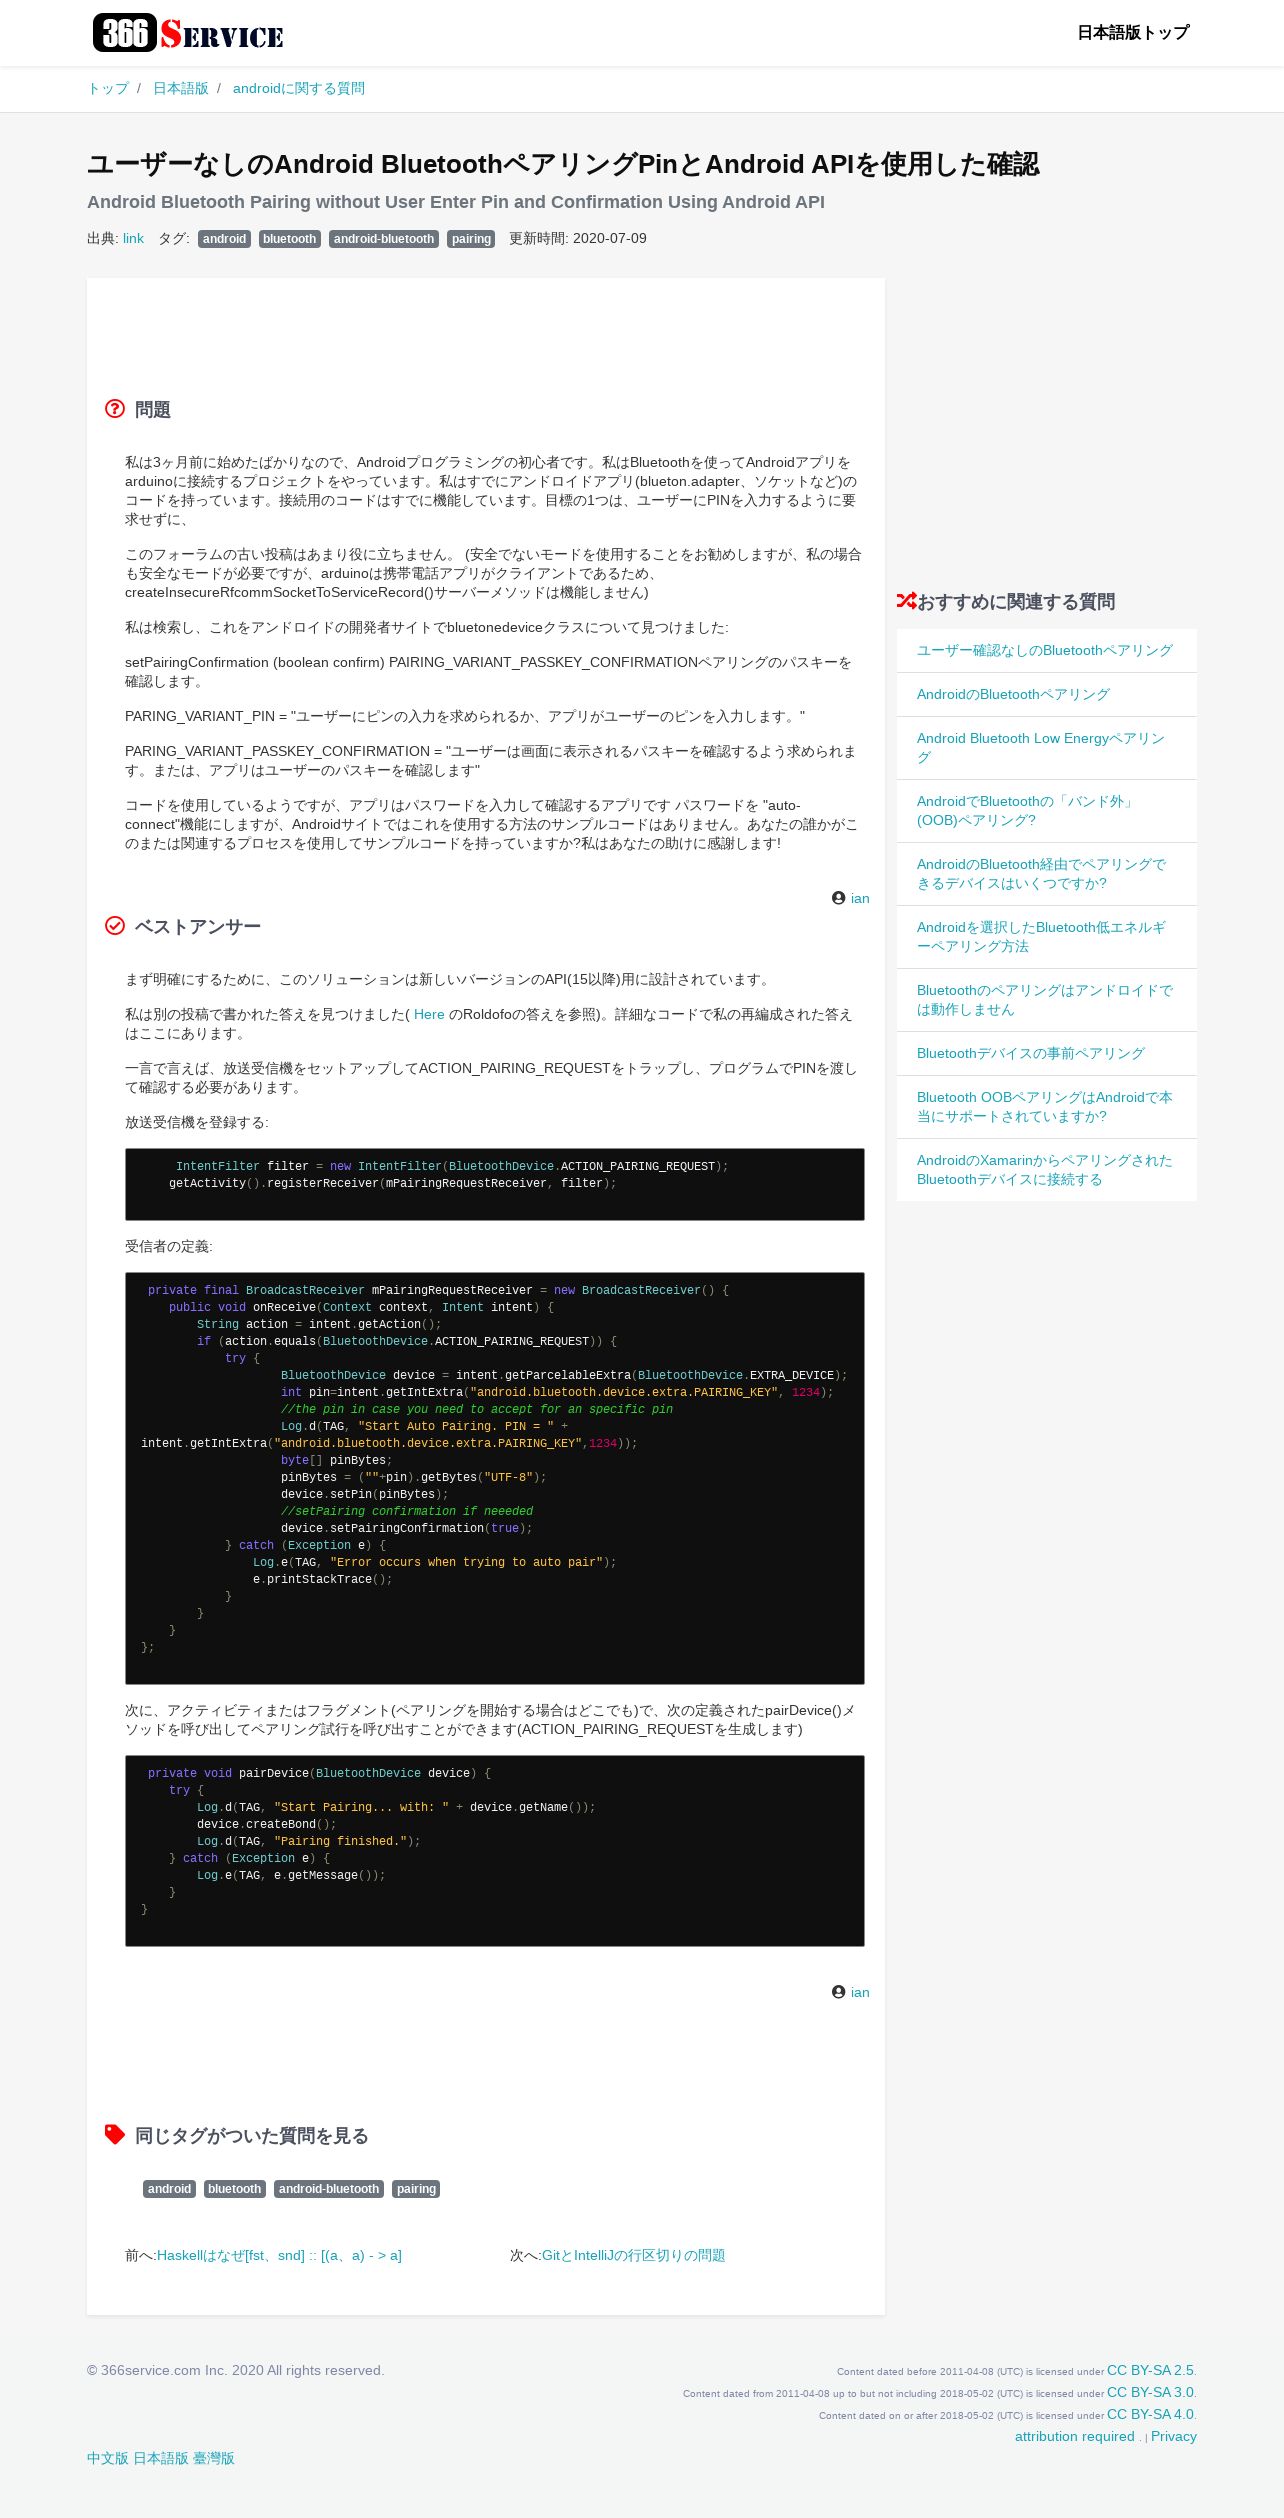Click the BroadcastReceiver code block
This screenshot has width=1284, height=2518.
pyautogui.click(x=495, y=1478)
